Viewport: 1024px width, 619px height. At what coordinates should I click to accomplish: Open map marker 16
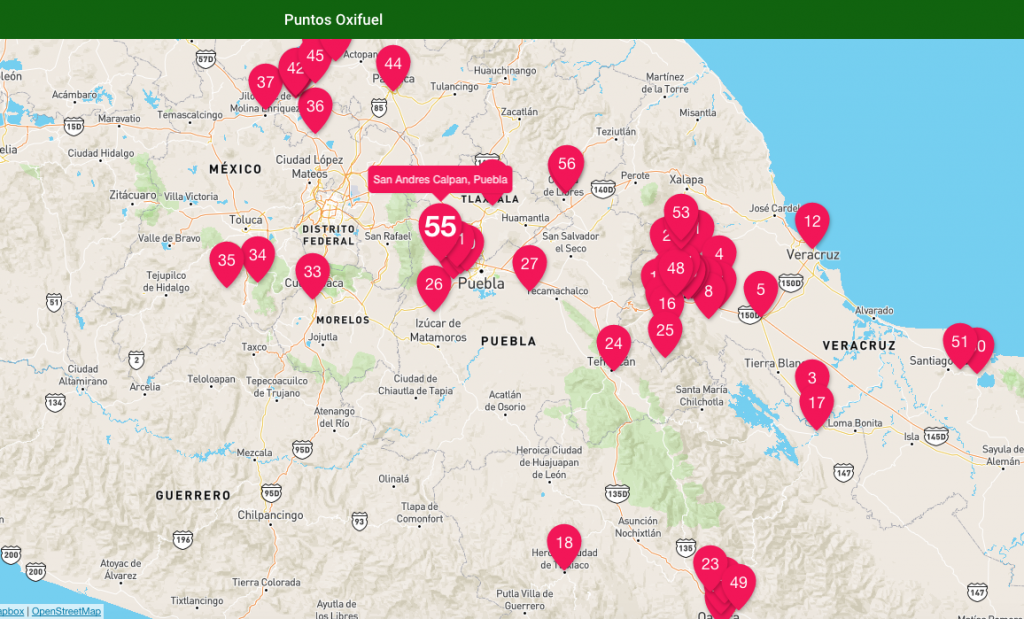[665, 306]
